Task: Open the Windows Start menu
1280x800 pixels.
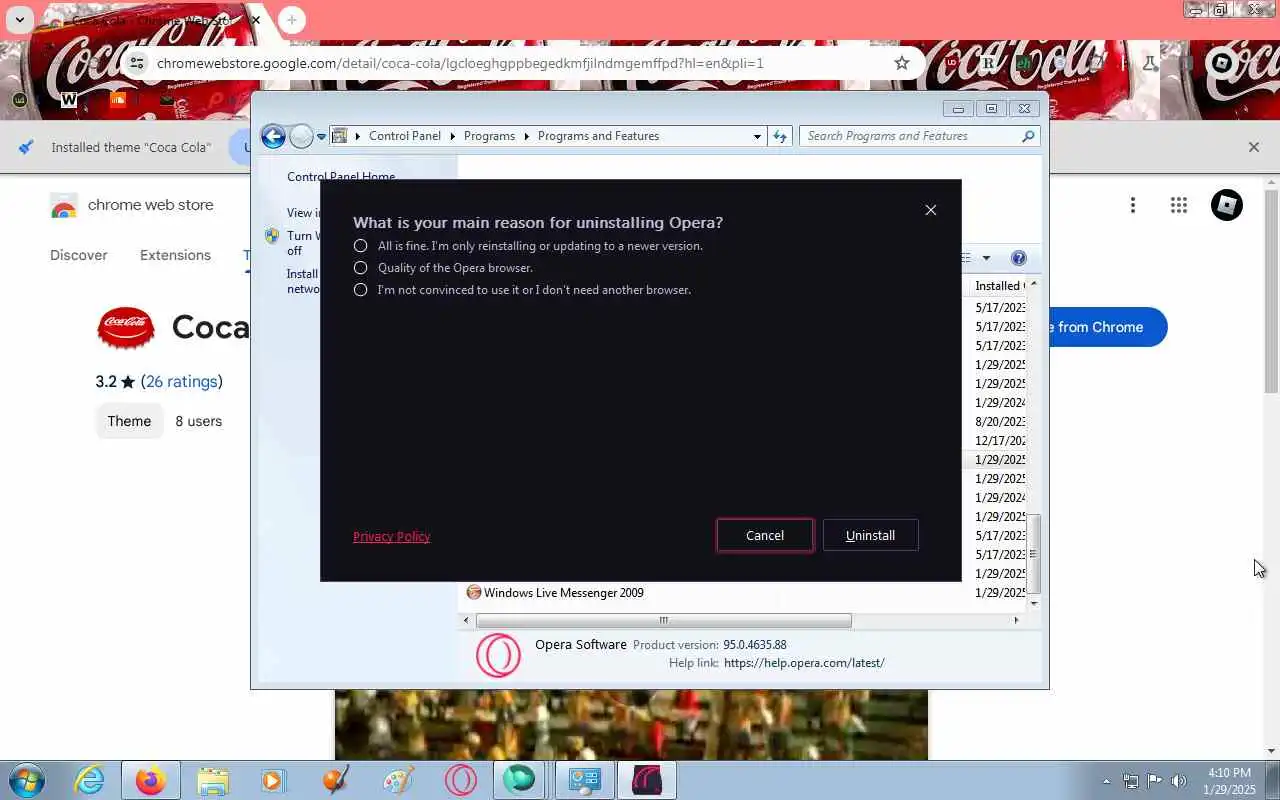Action: 26,780
